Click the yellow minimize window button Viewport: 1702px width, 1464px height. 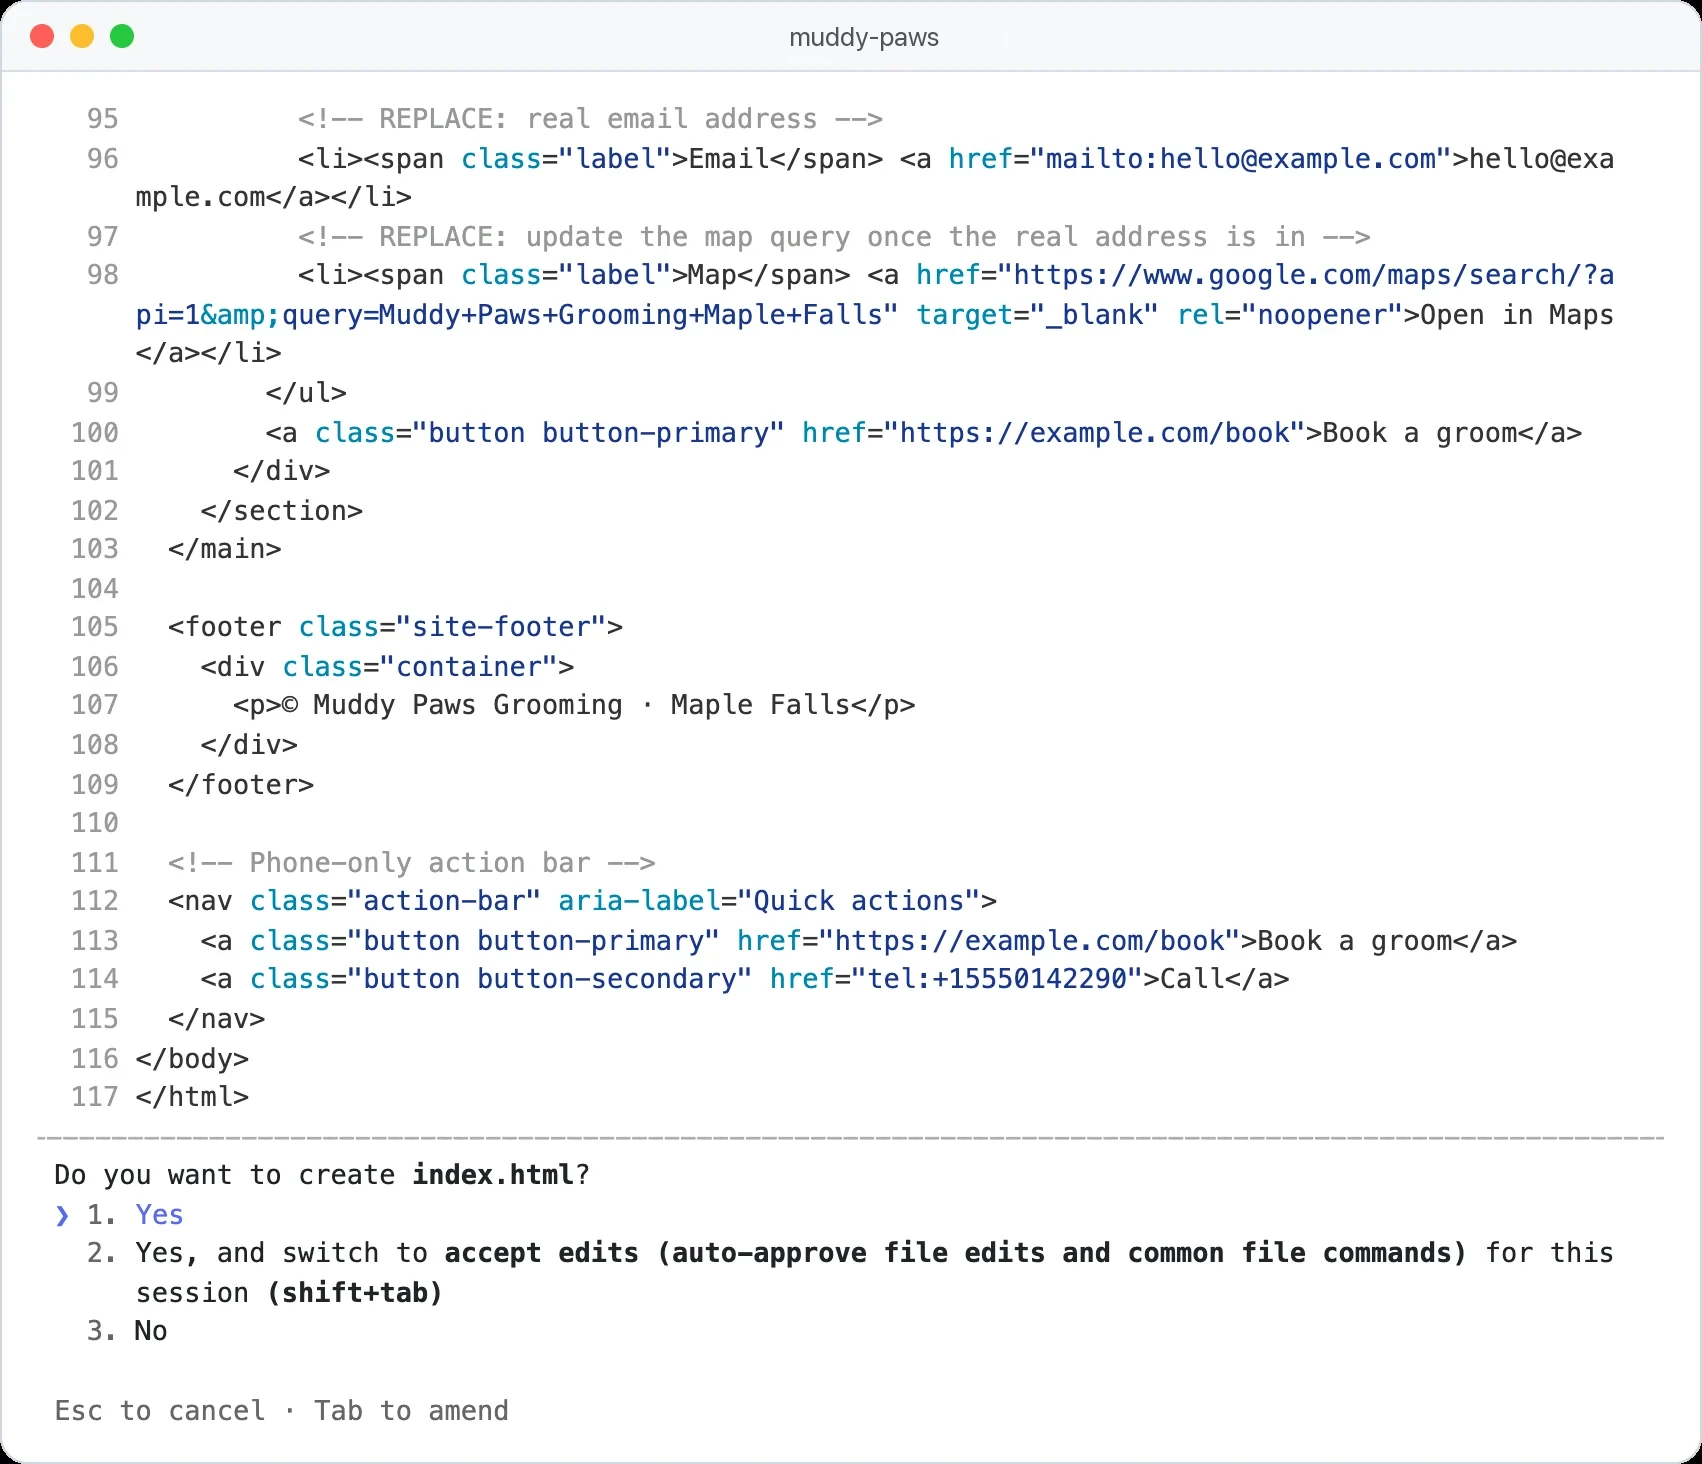point(82,37)
